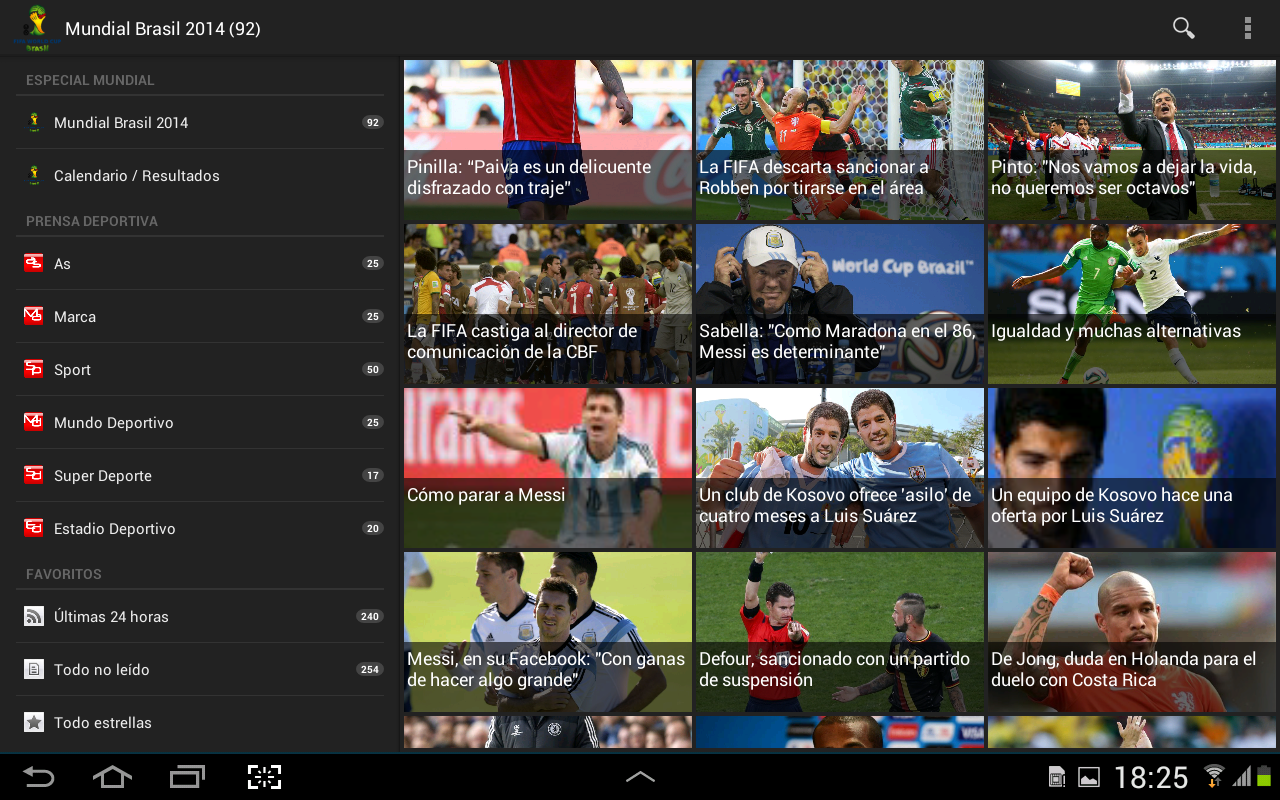Tap the As newspaper icon
The image size is (1280, 800).
(34, 263)
